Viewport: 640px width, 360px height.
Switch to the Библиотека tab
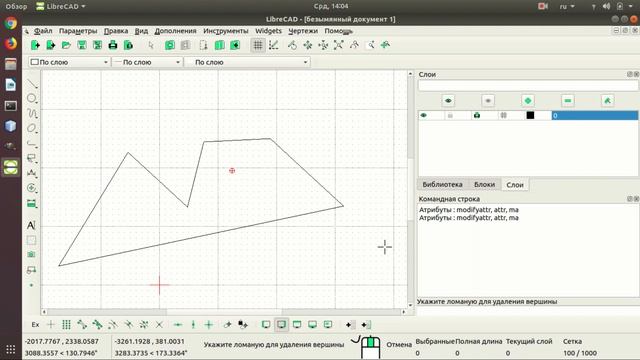pos(442,184)
